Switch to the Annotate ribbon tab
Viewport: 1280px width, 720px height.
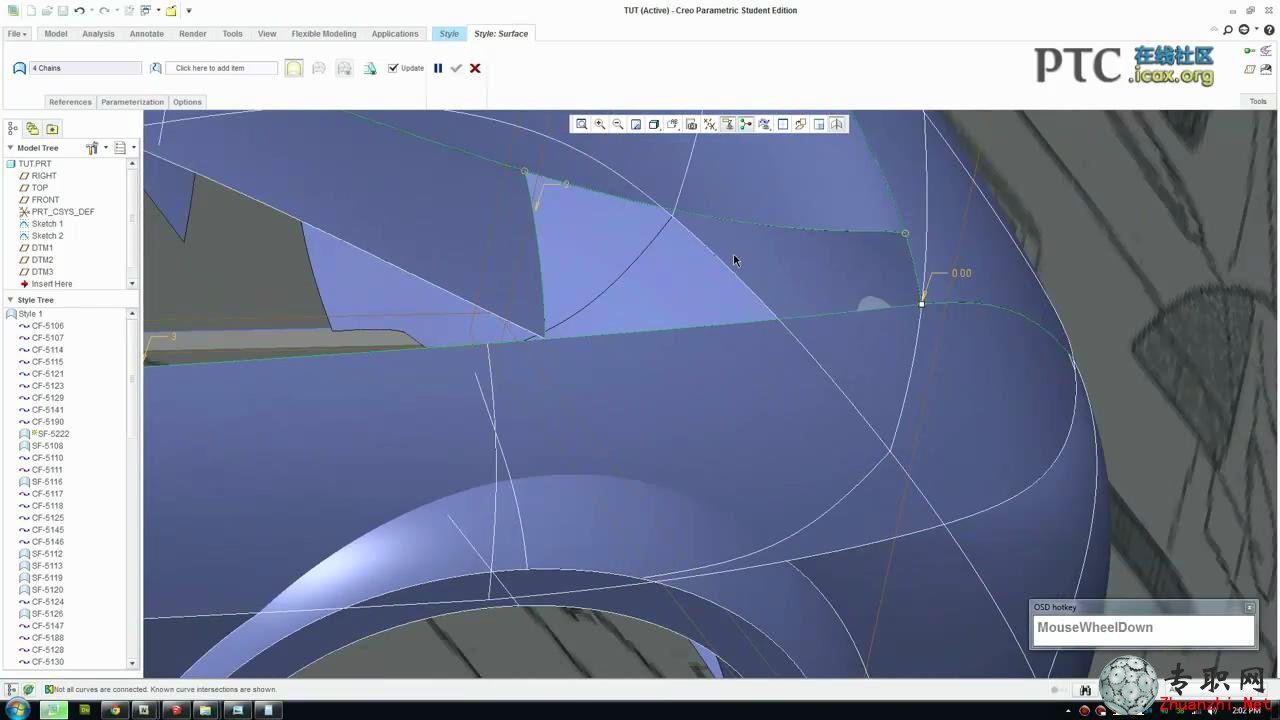coord(147,34)
